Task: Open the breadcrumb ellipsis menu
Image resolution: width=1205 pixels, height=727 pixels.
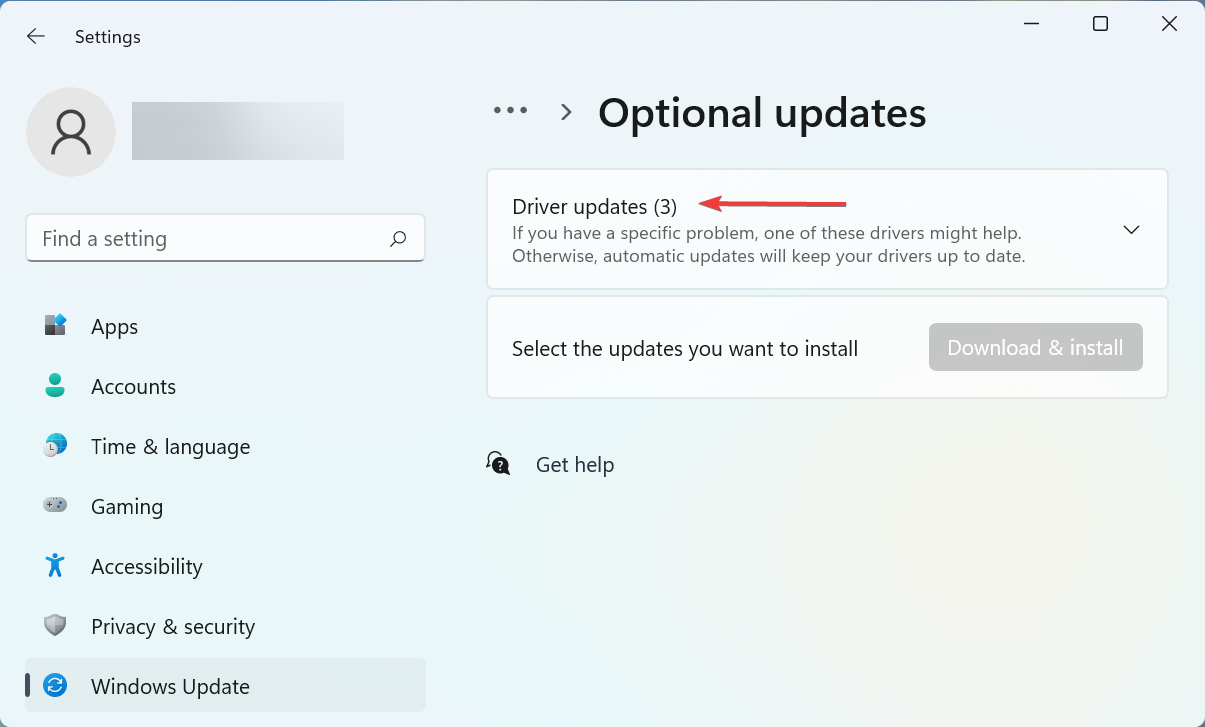Action: [x=511, y=110]
